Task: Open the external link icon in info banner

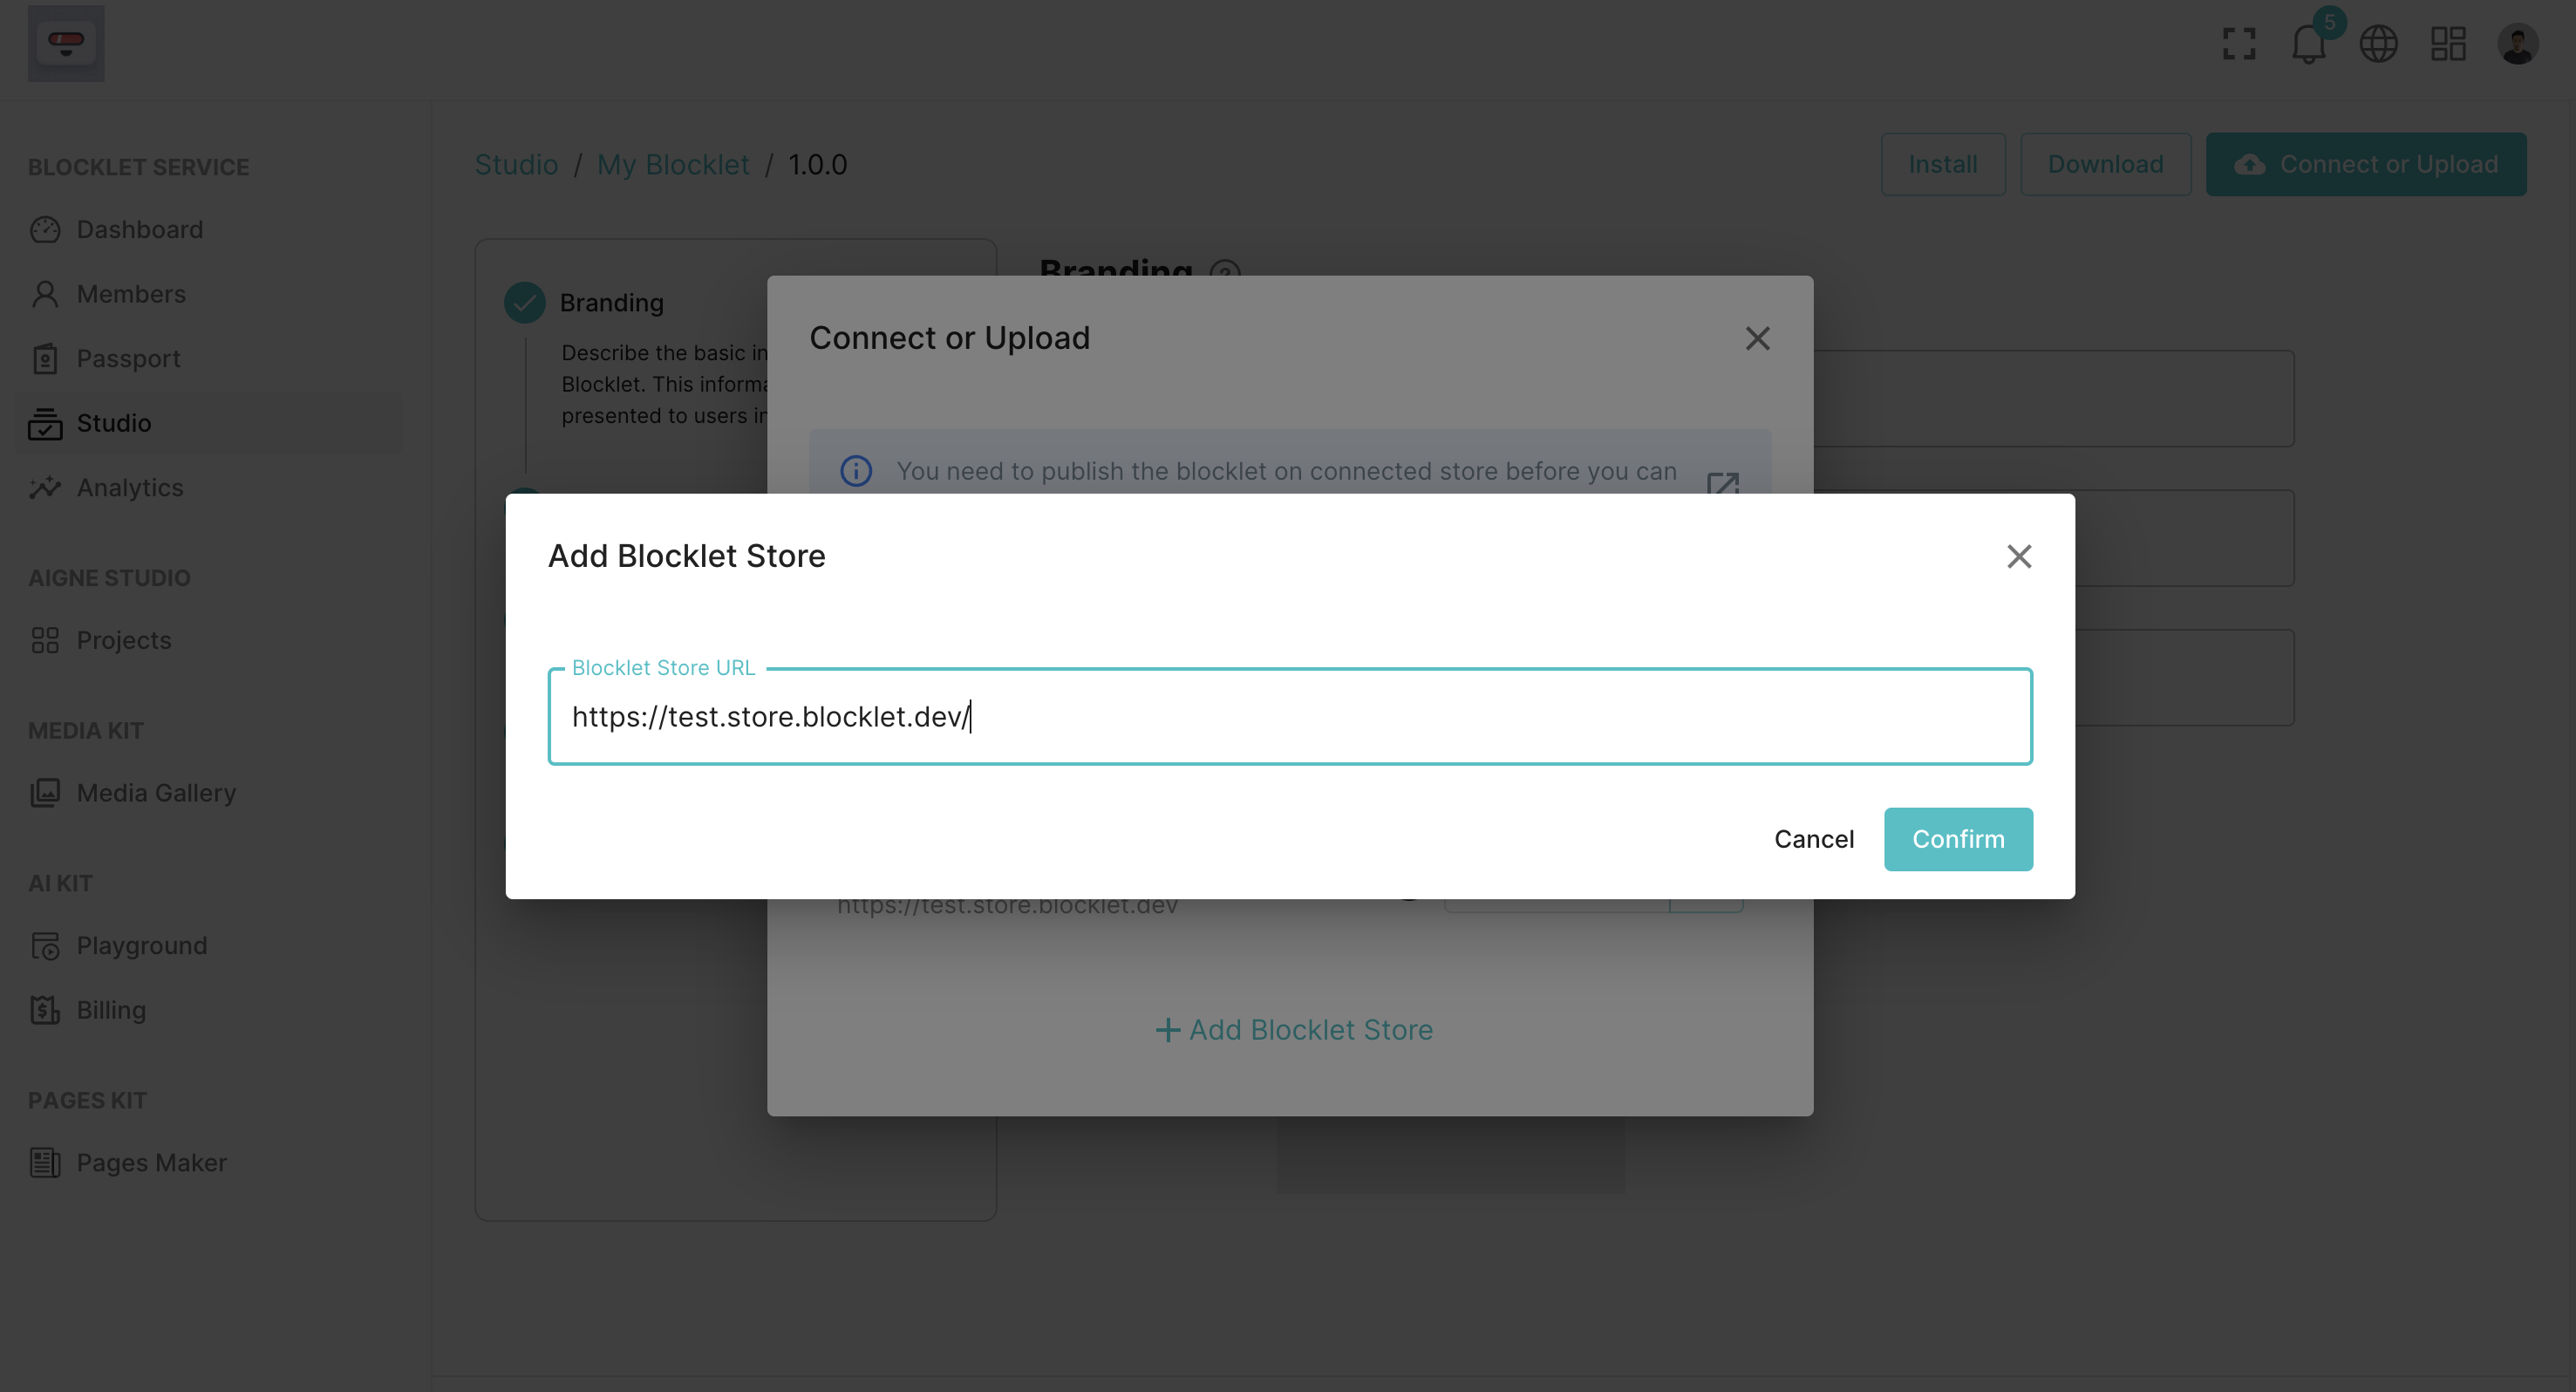Action: [x=1722, y=484]
